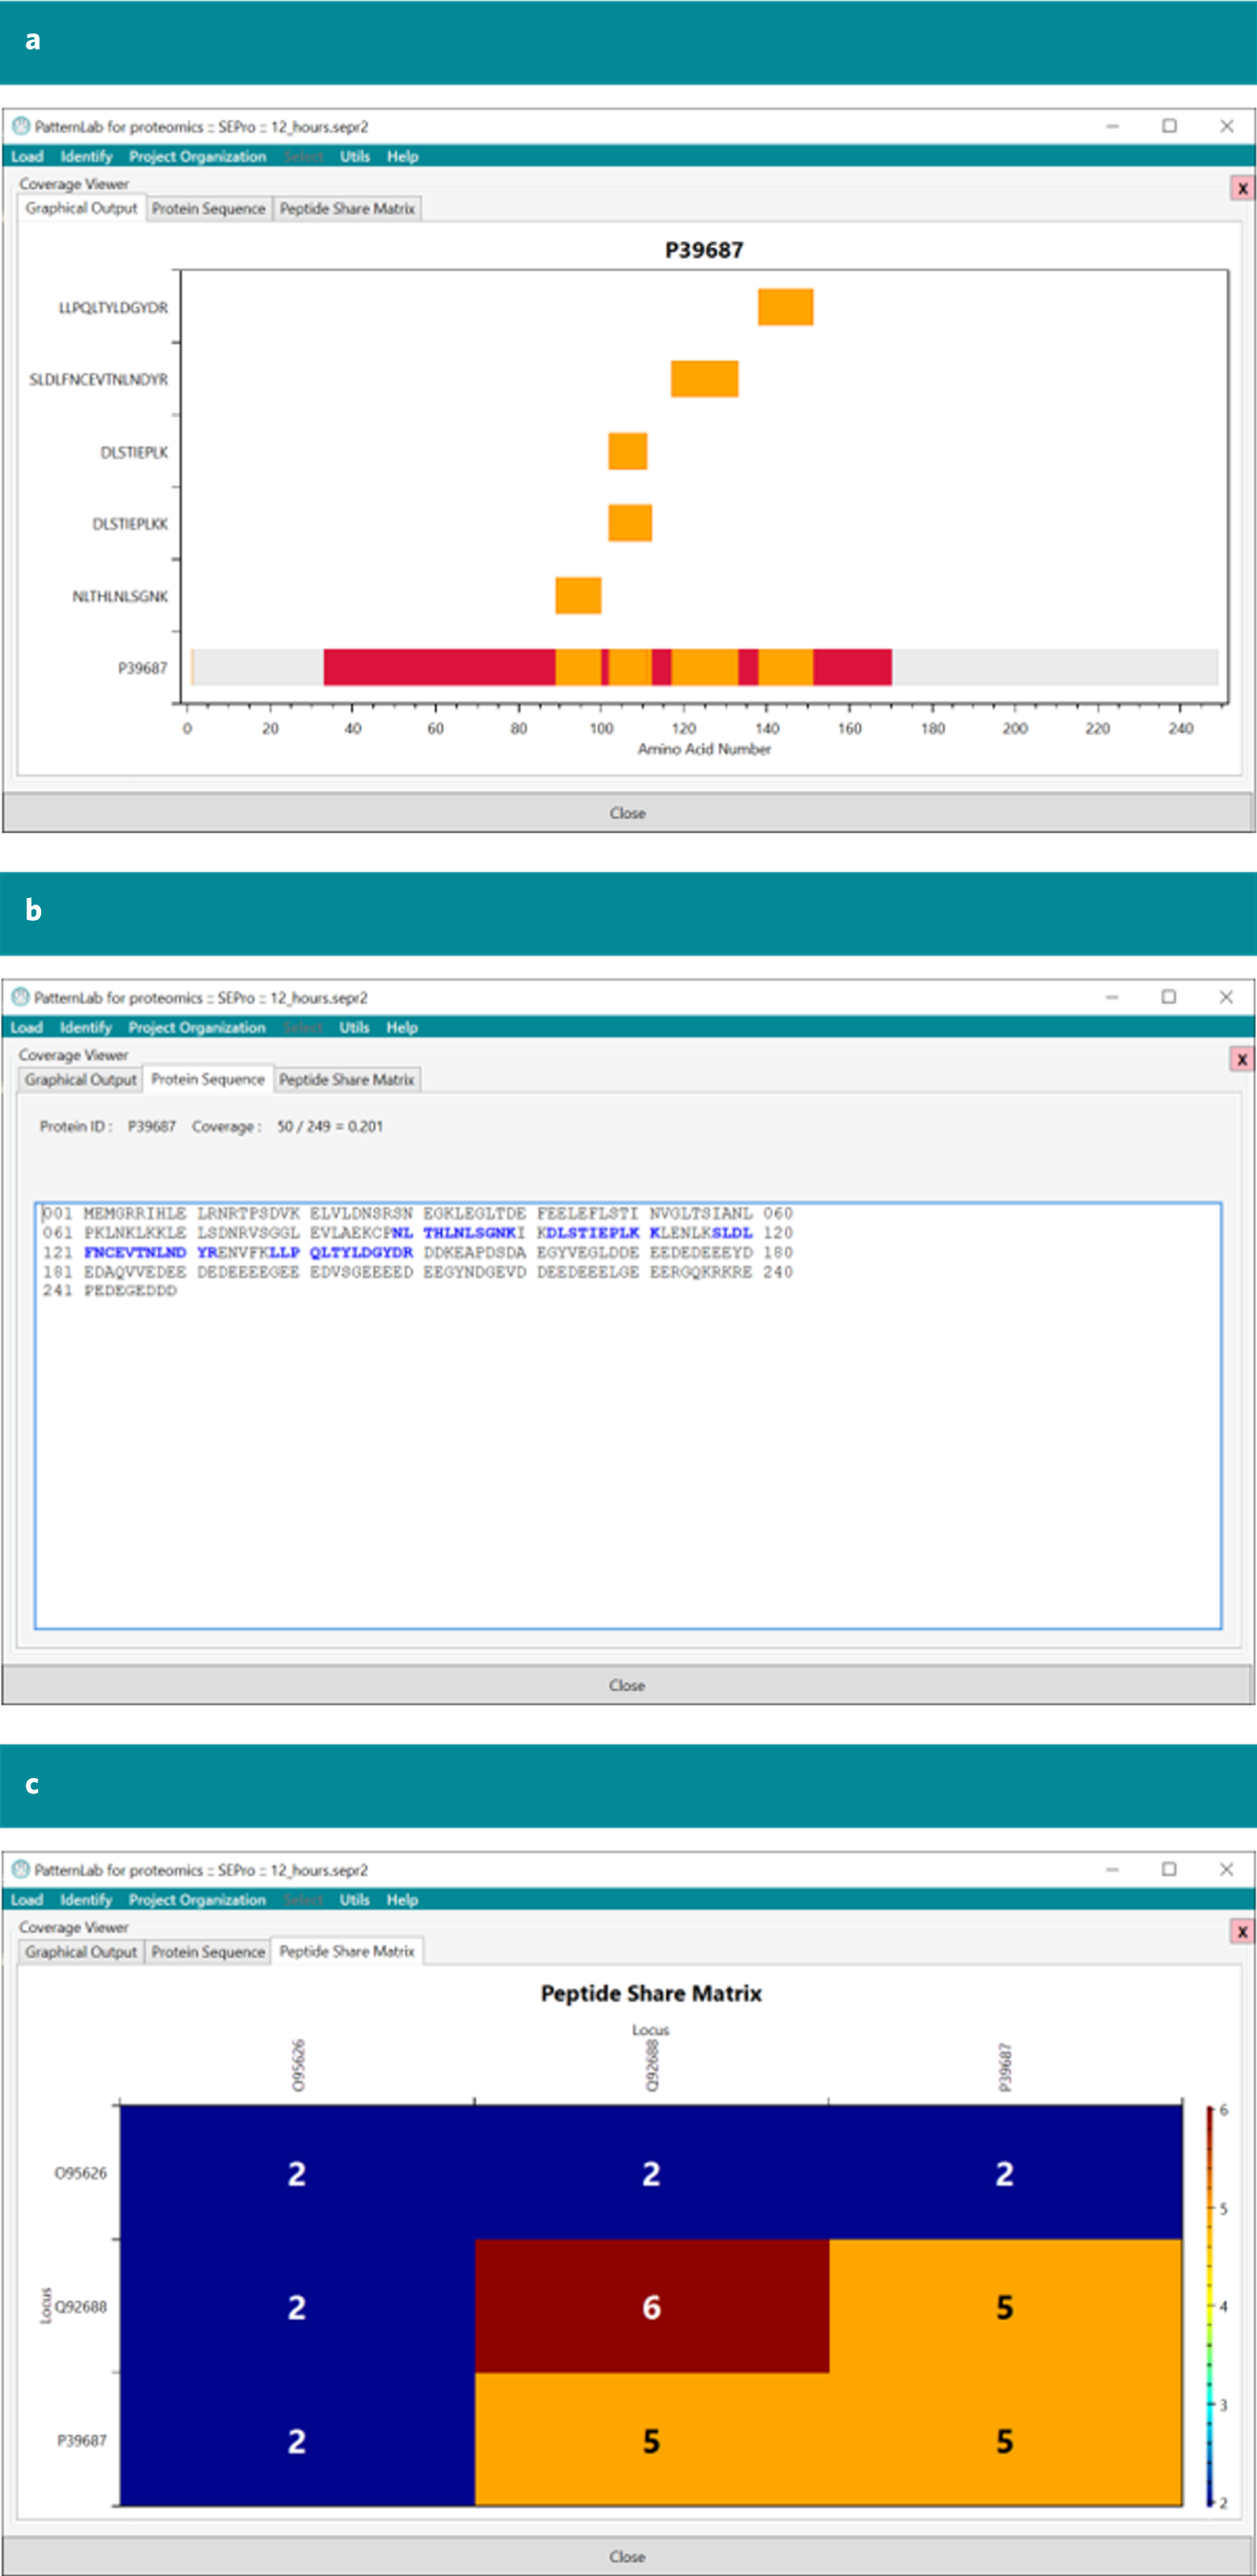Screen dimensions: 1257x2576
Task: Click orange bar for DLSTIEPLKK peptide
Action: (630, 523)
